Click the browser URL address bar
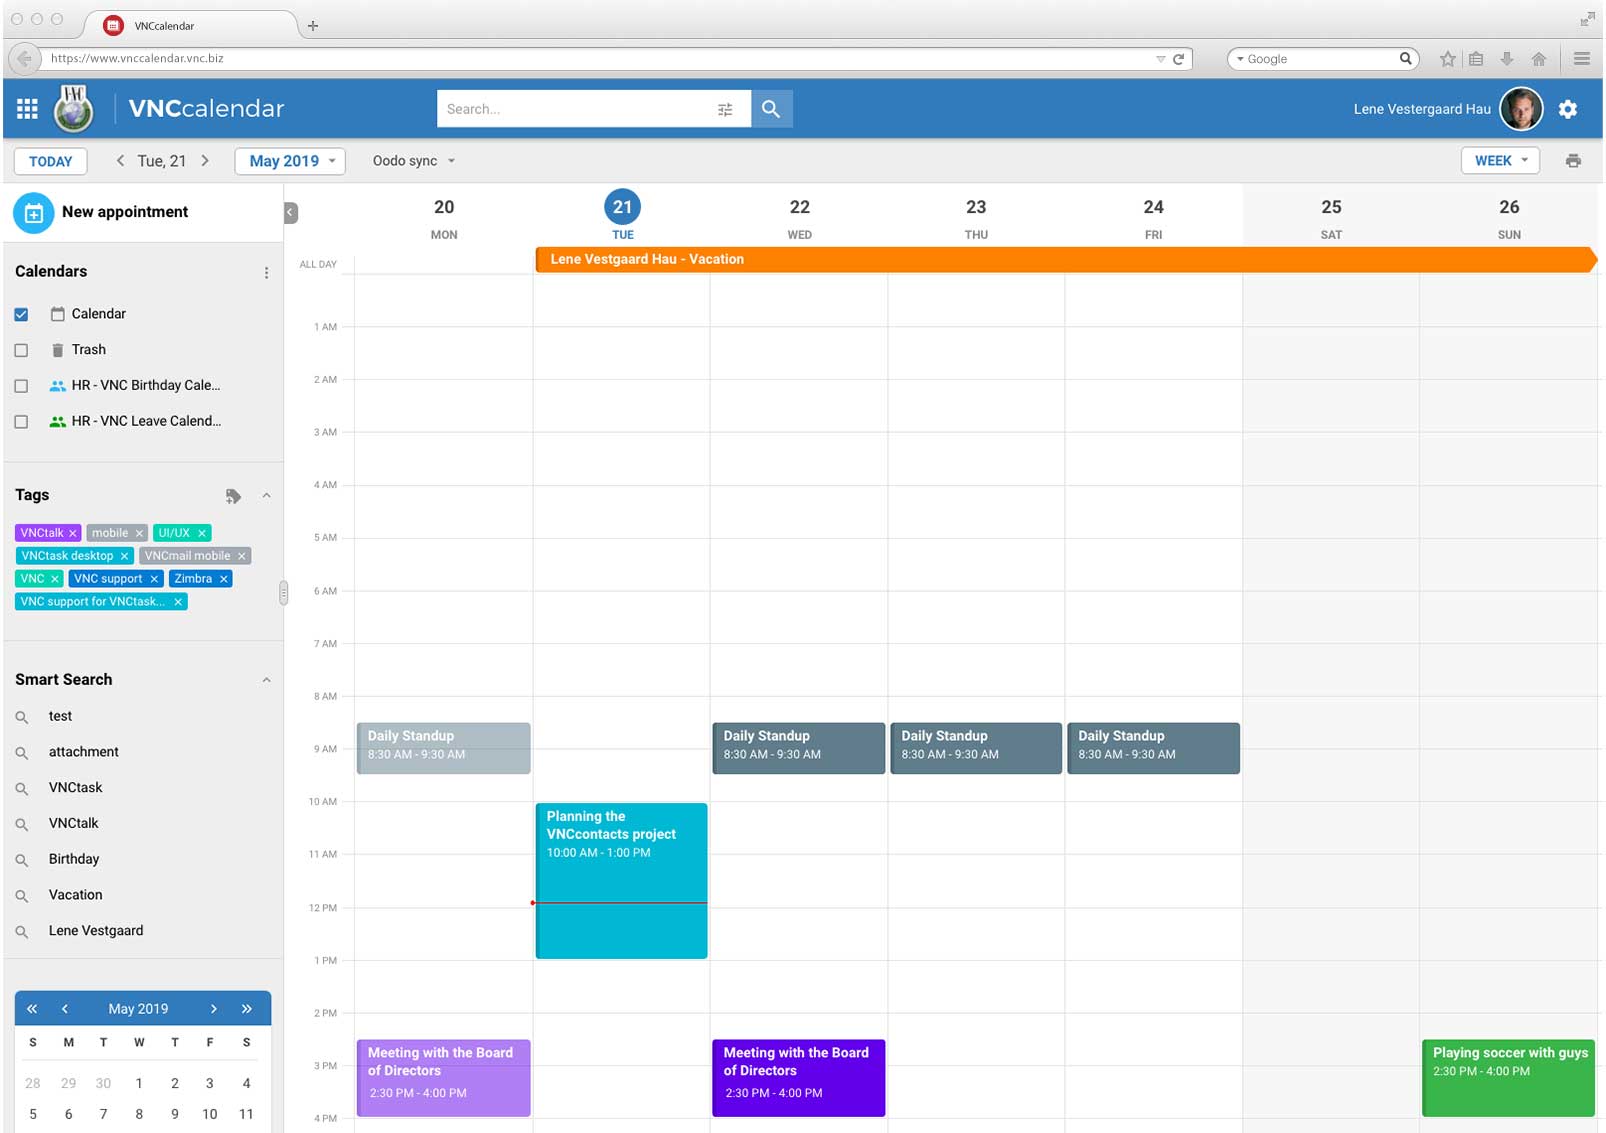Viewport: 1606px width, 1133px height. (x=600, y=59)
